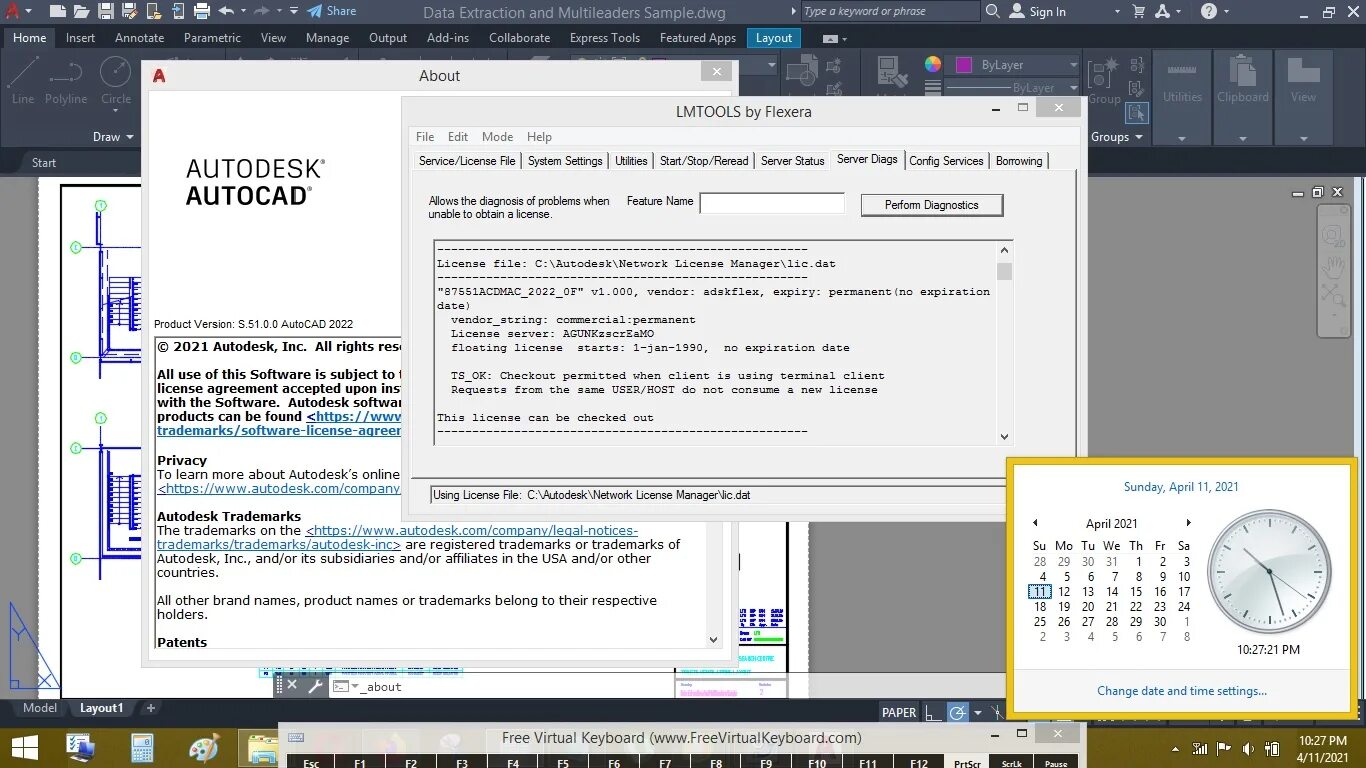Switch to the Model tab
1366x768 pixels.
40,708
